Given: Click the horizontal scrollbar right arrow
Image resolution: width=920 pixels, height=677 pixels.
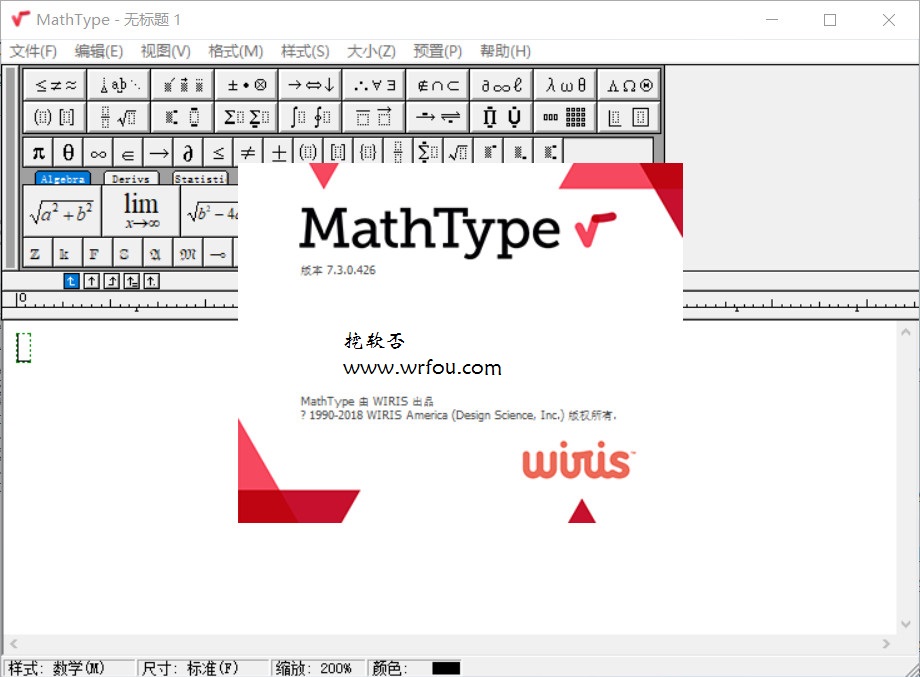Looking at the screenshot, I should pos(886,644).
